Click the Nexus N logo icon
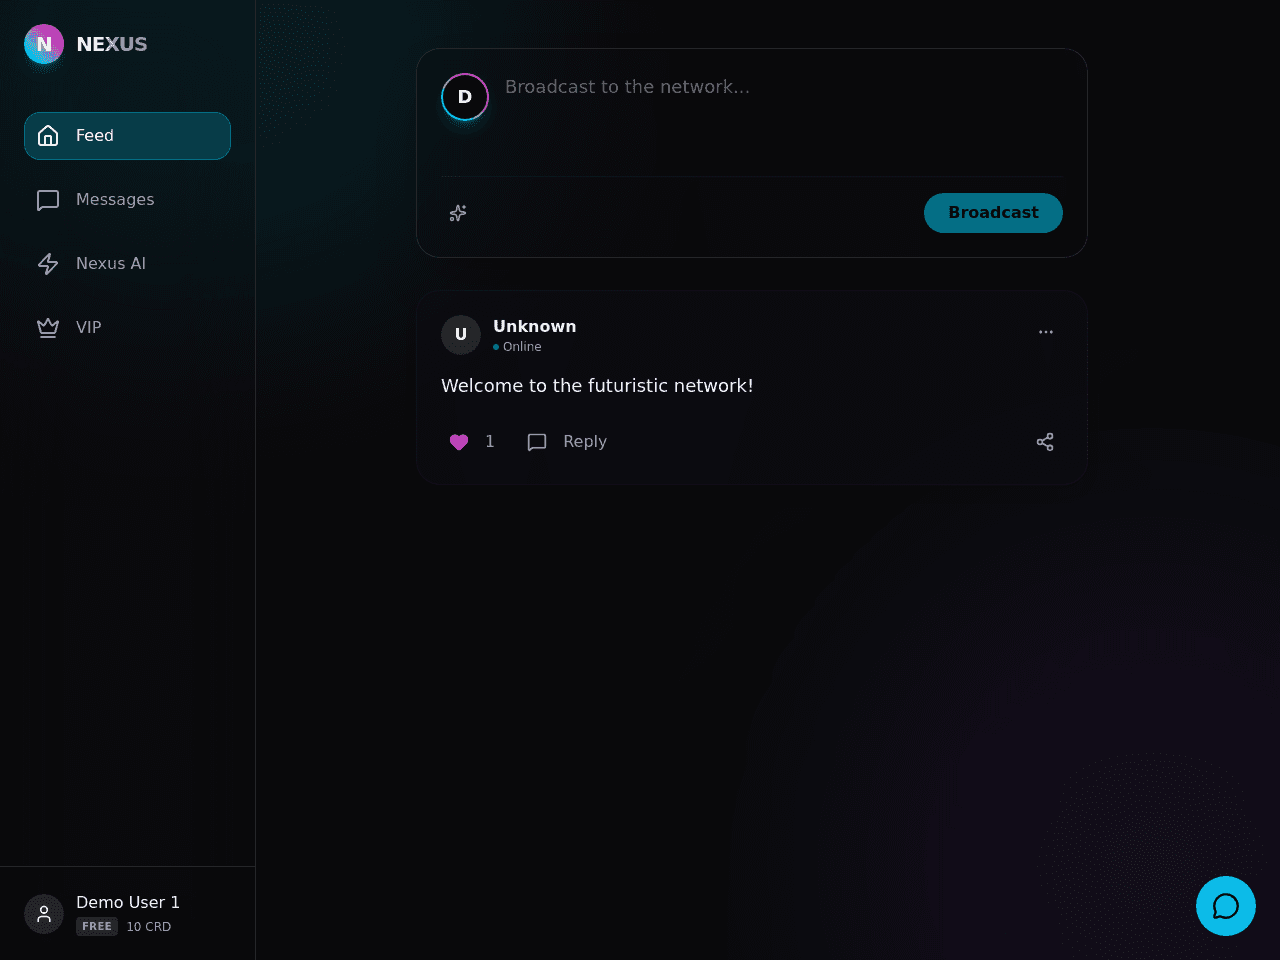 tap(44, 44)
